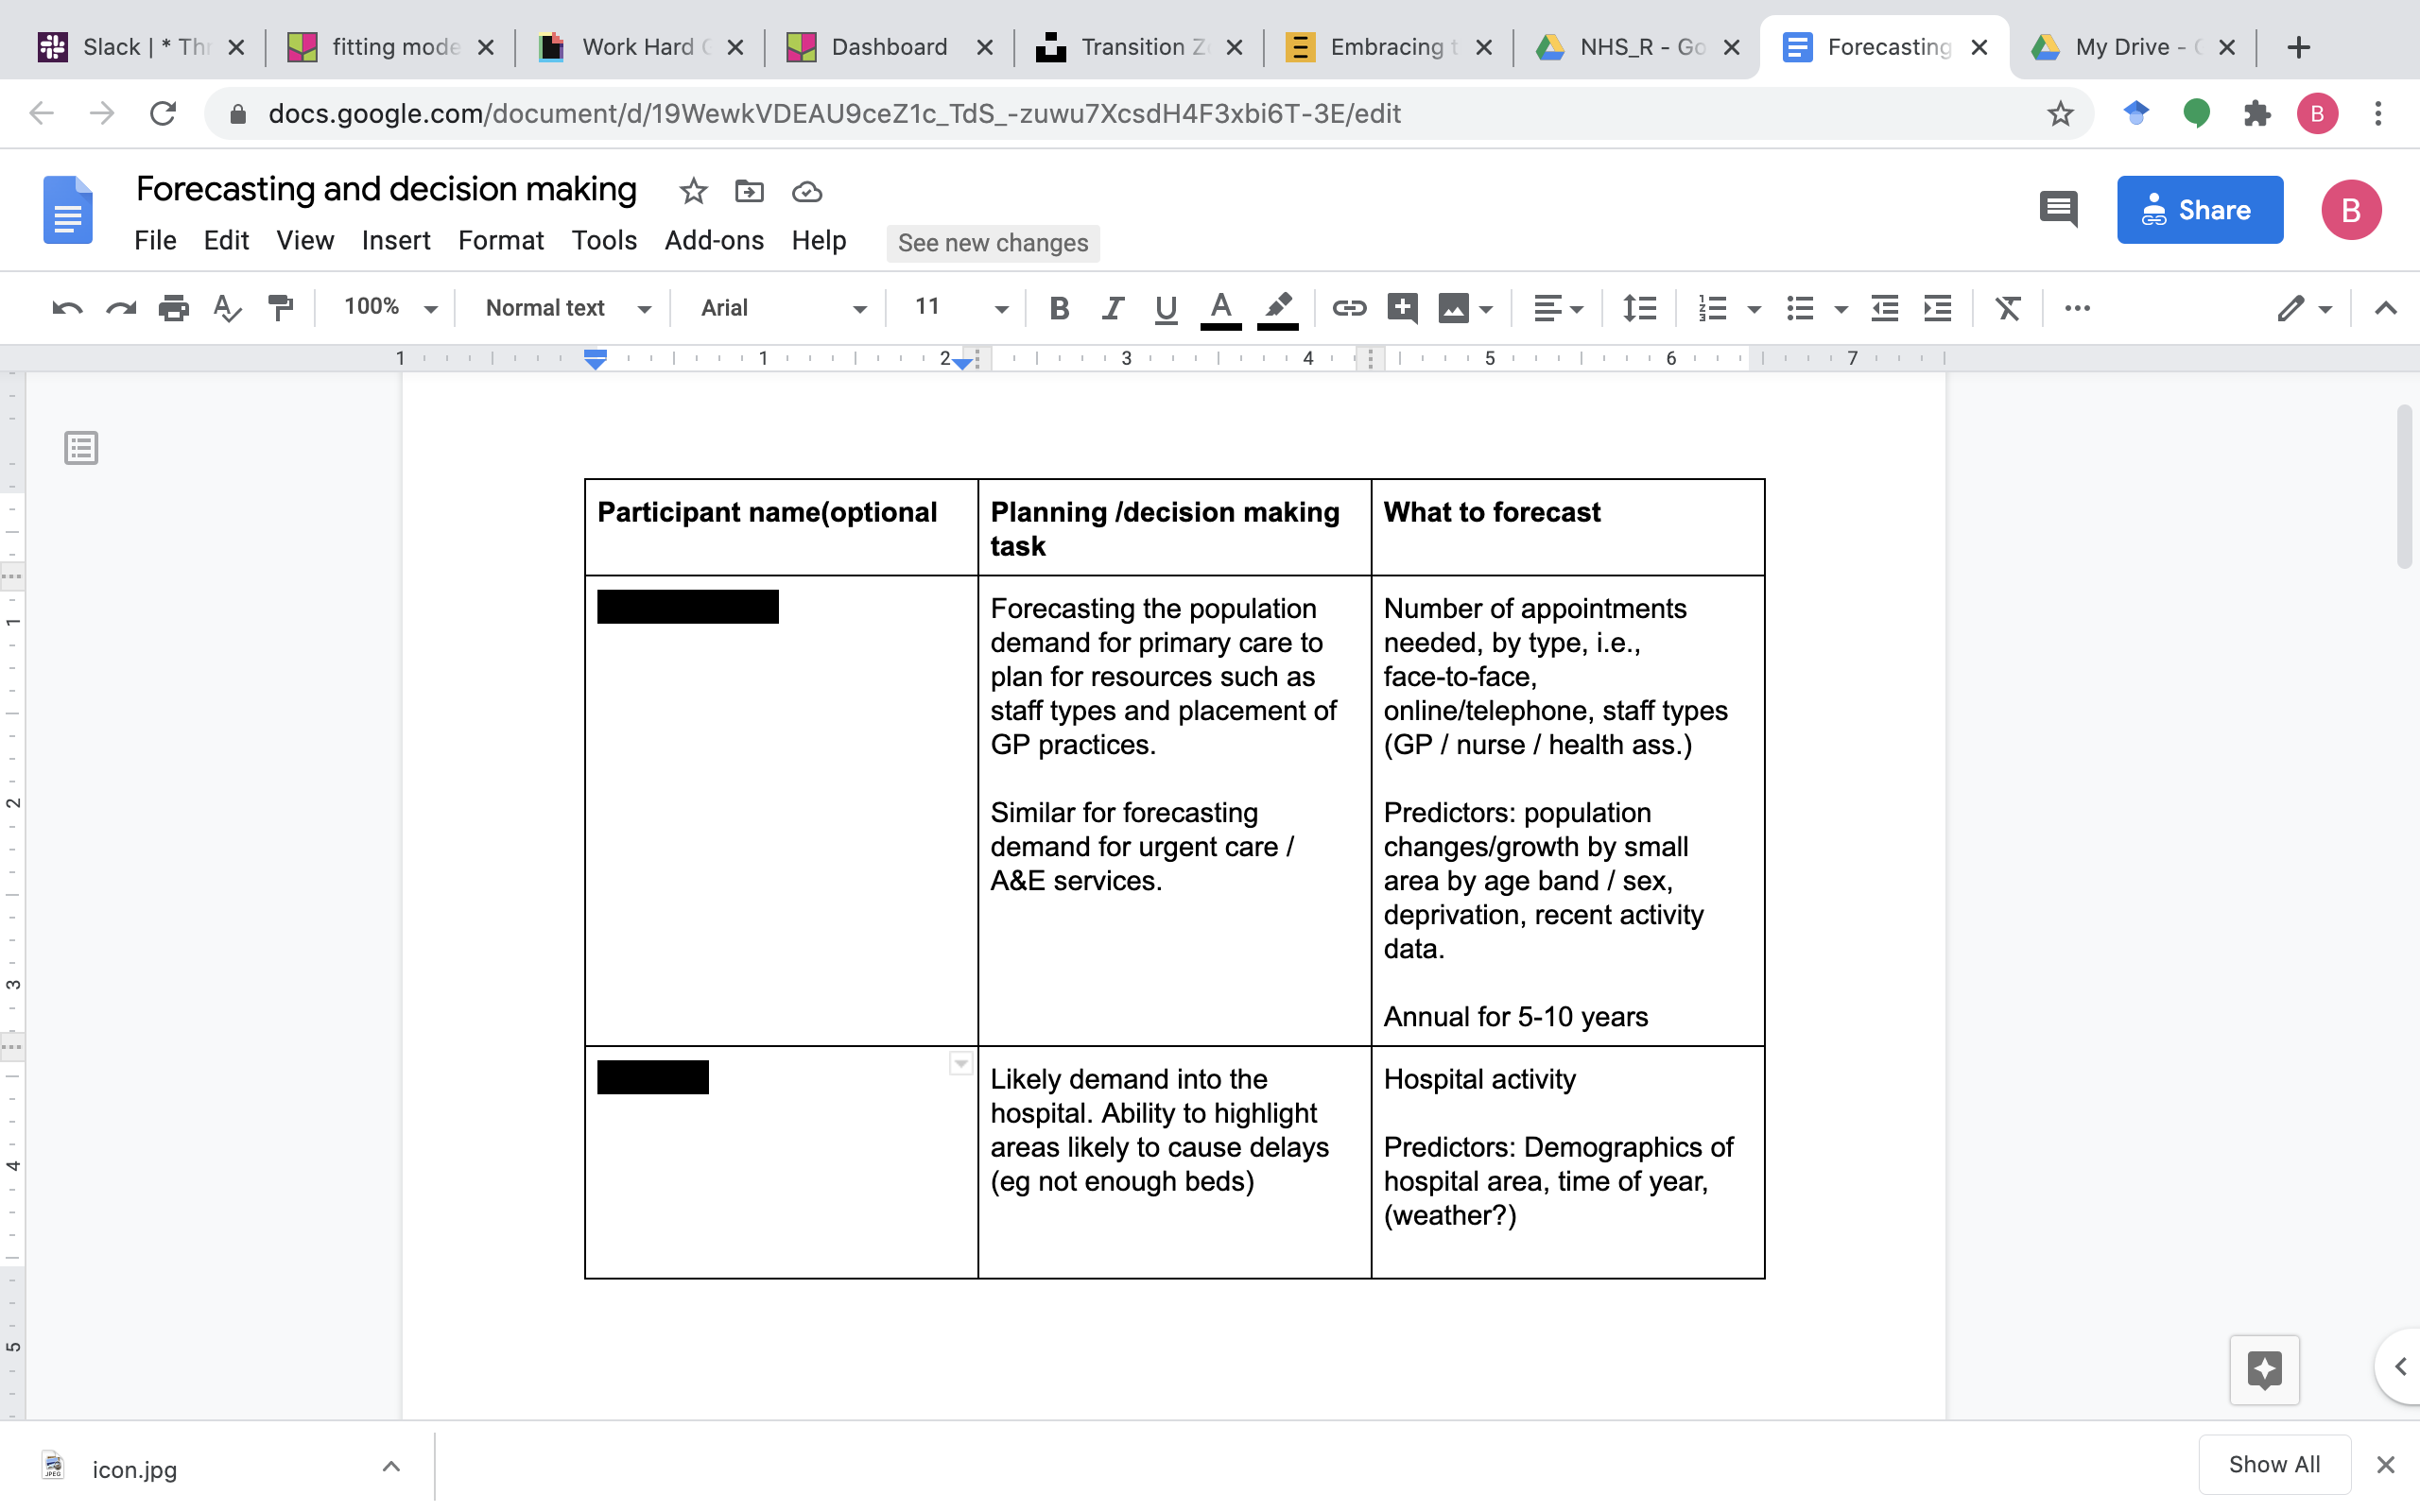Screen dimensions: 2420x1512
Task: Click See new changes
Action: point(993,243)
